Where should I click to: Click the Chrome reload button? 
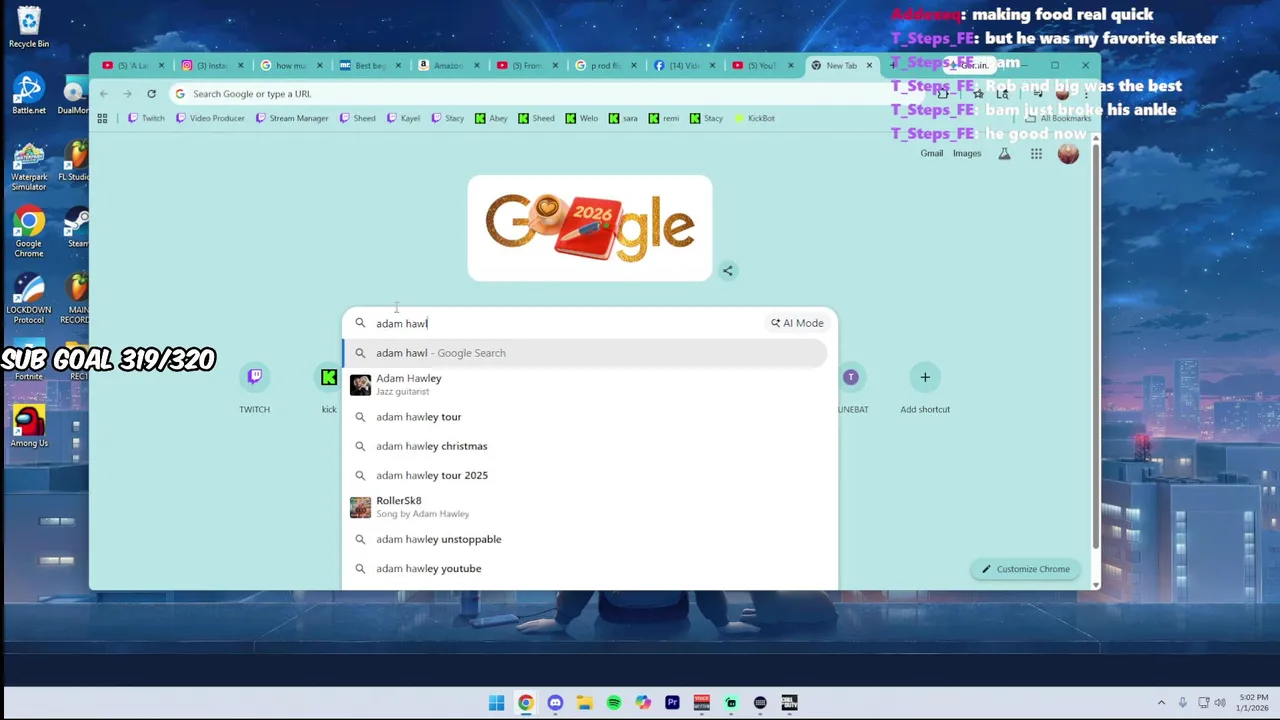point(151,94)
